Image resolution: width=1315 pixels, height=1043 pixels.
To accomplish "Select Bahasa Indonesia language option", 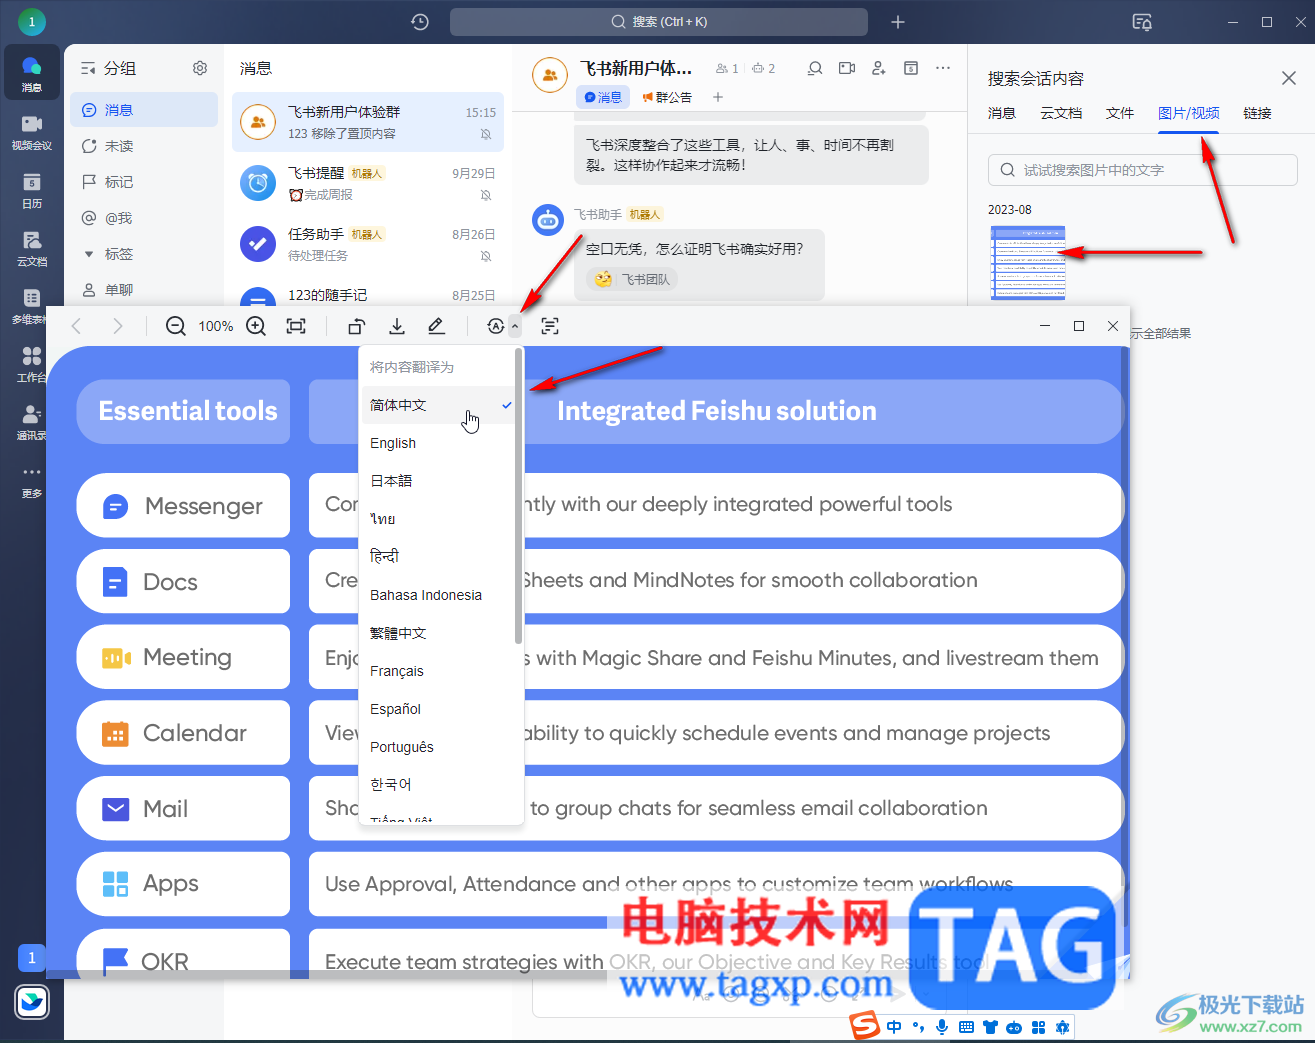I will click(438, 595).
